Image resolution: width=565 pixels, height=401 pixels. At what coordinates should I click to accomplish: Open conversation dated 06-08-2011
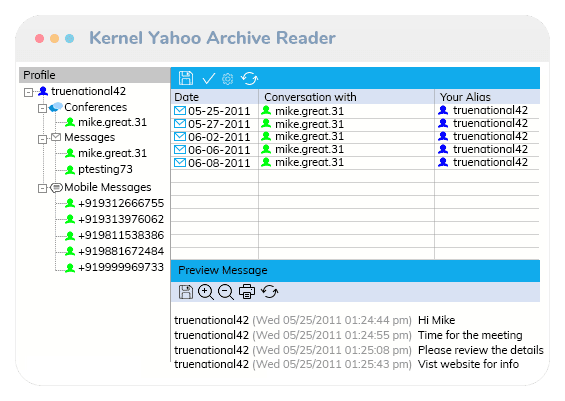355,162
